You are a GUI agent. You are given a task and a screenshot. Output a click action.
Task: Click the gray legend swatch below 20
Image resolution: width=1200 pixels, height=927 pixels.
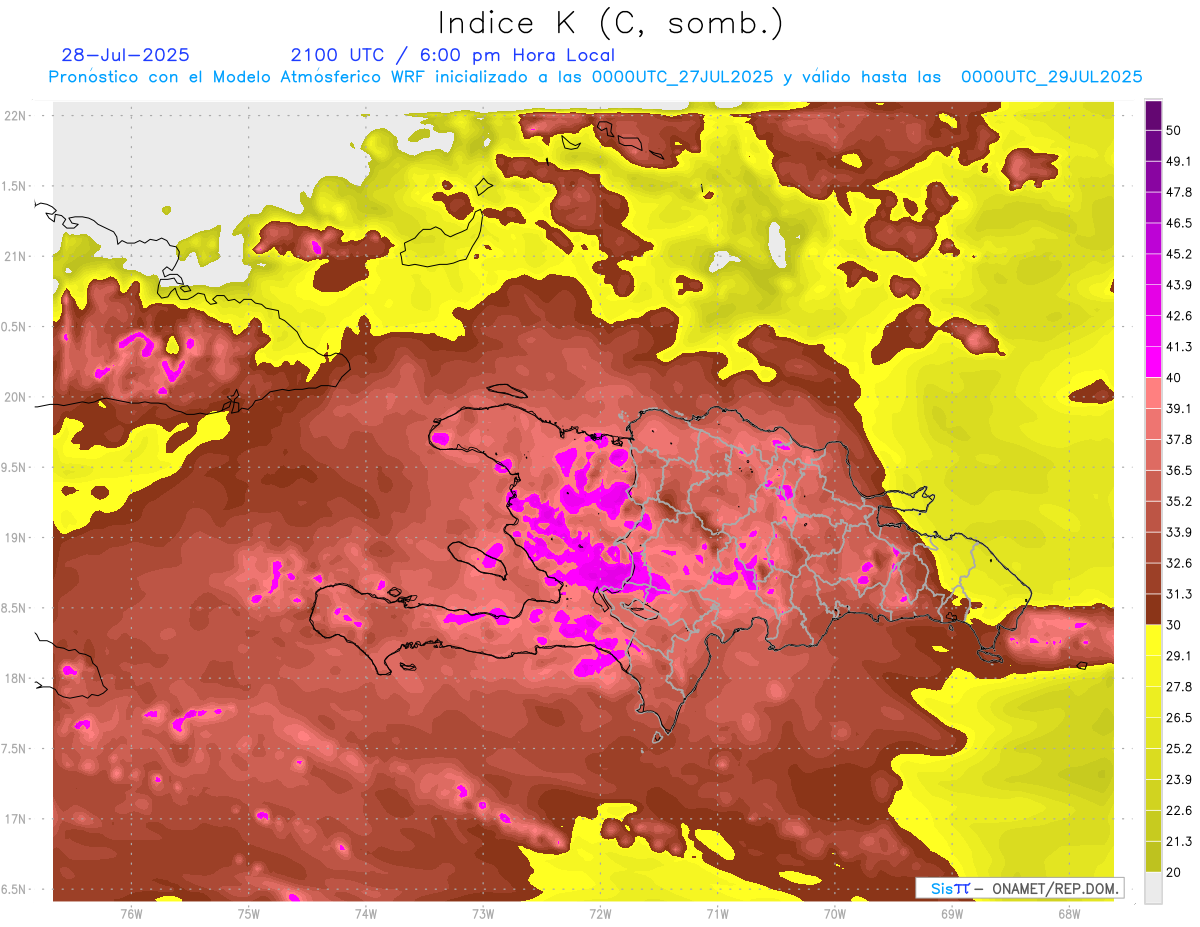[1153, 888]
